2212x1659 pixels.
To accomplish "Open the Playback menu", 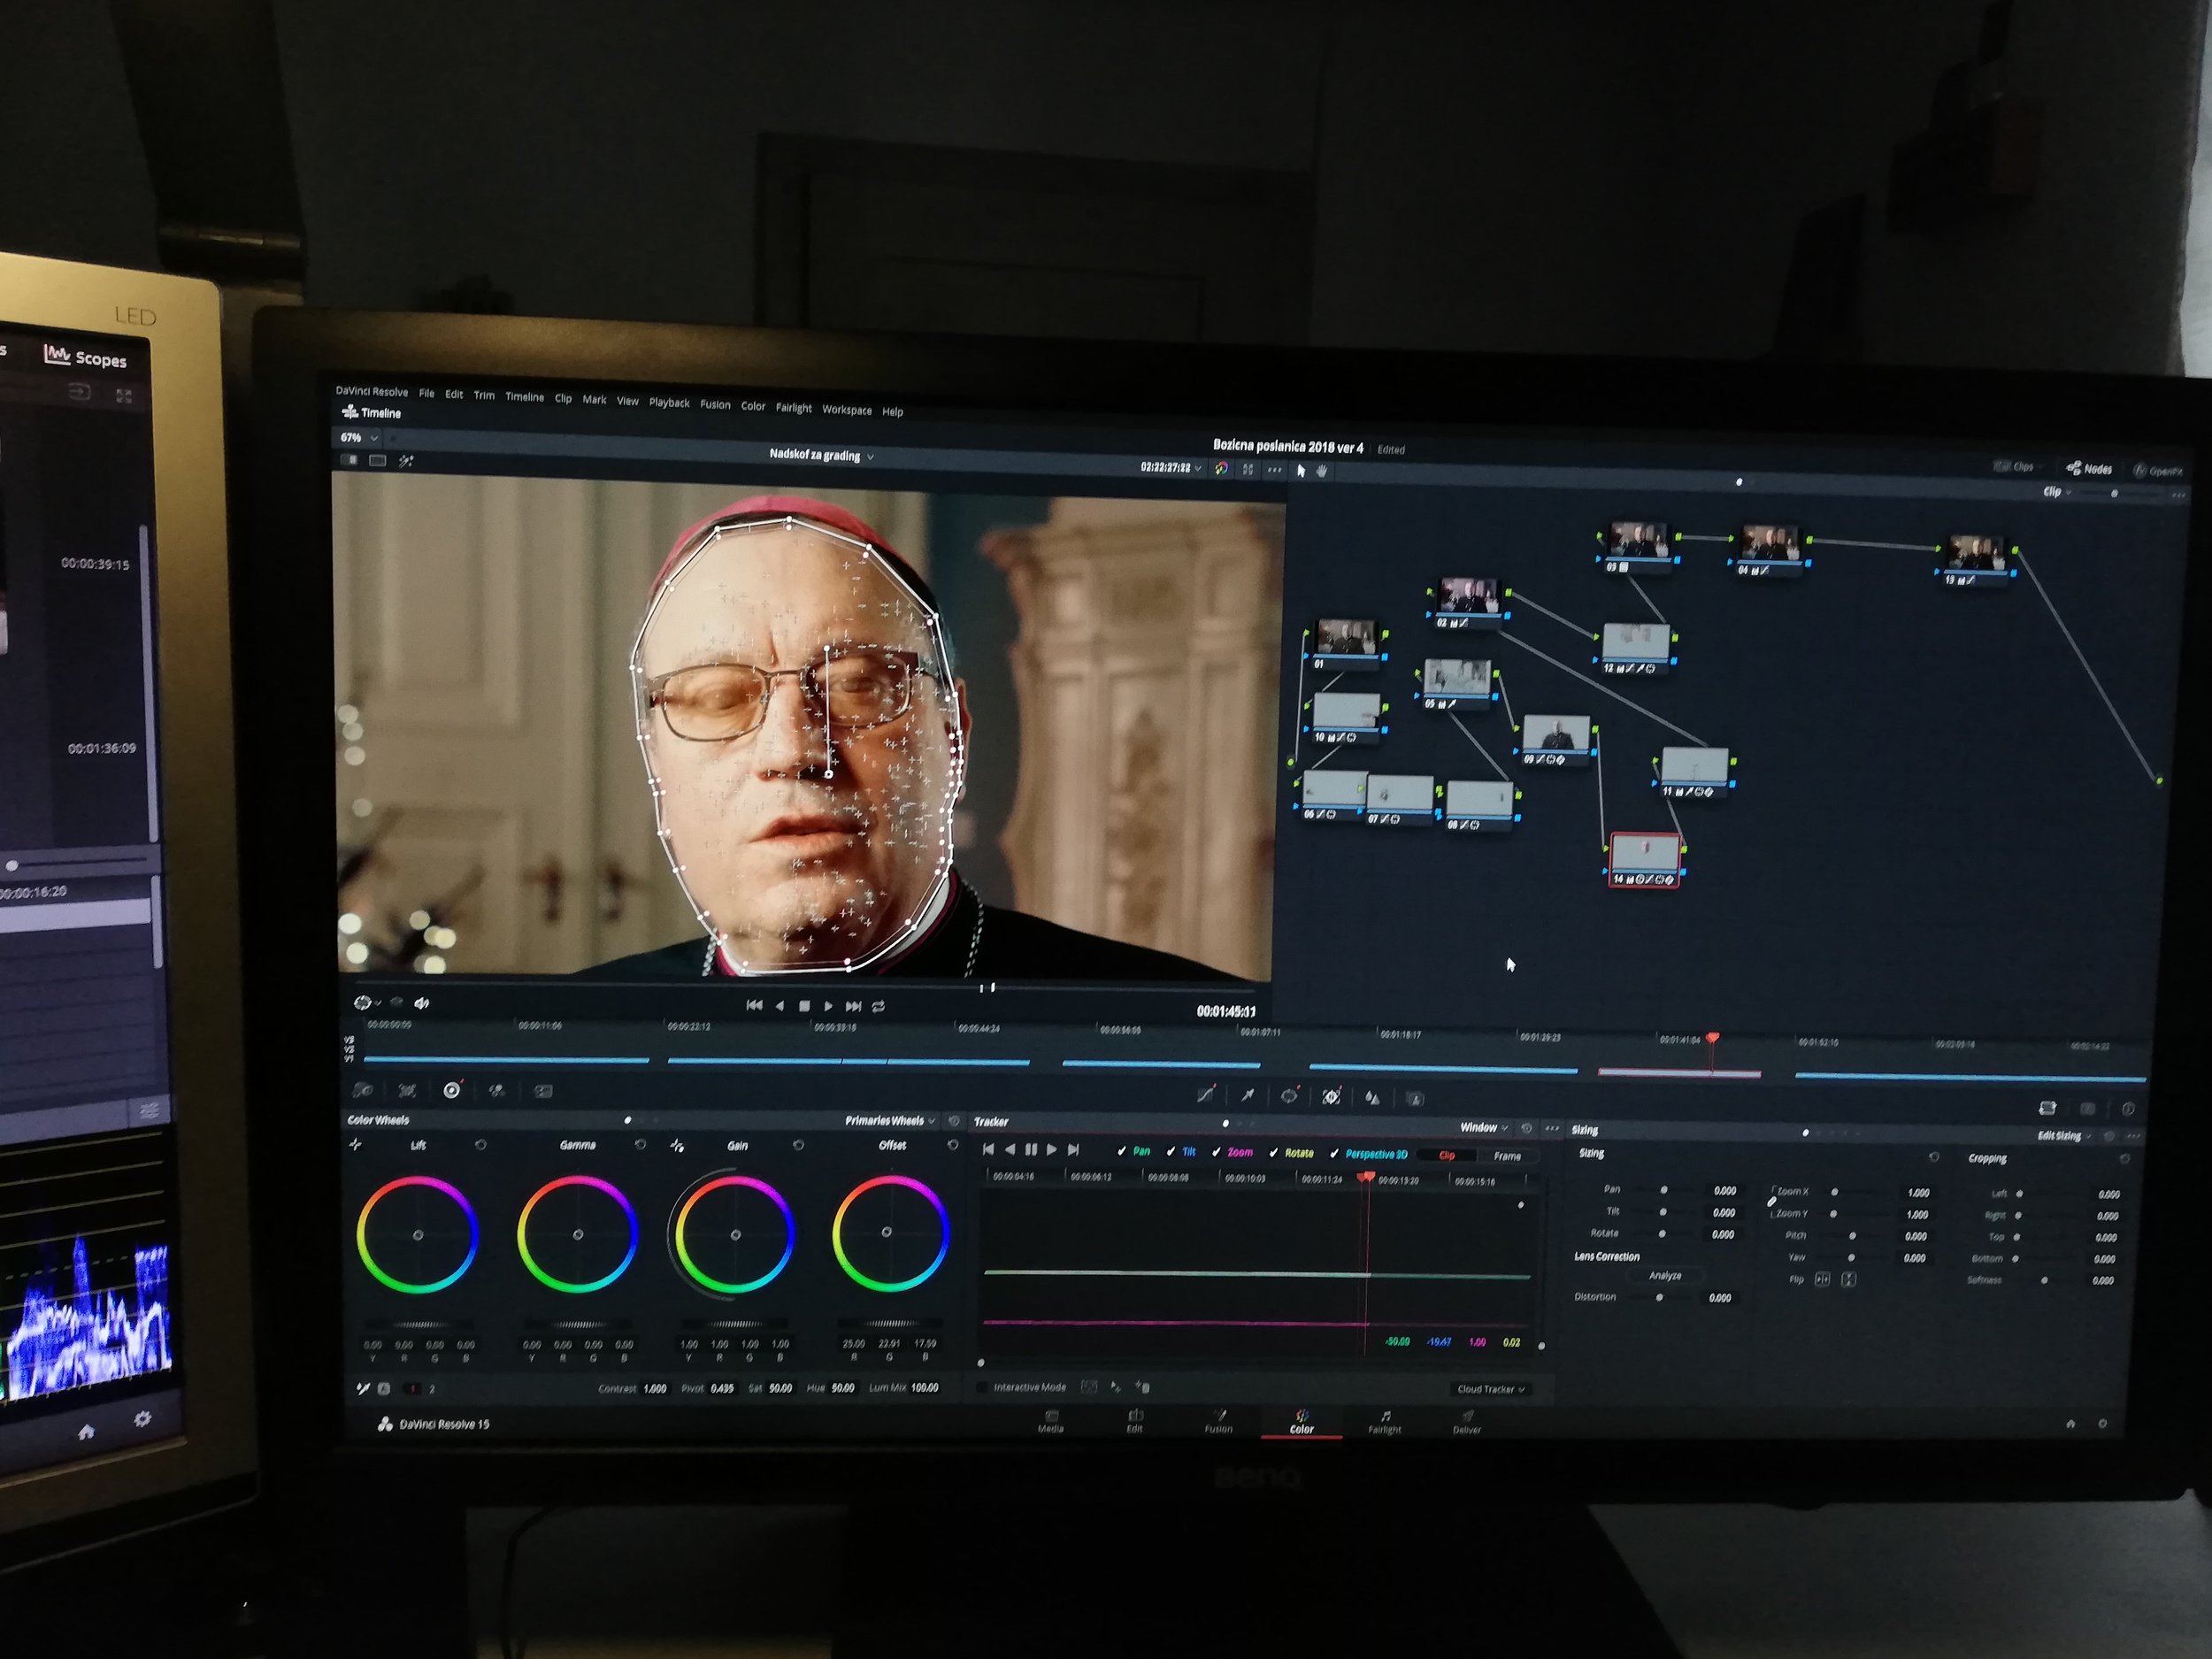I will 669,402.
